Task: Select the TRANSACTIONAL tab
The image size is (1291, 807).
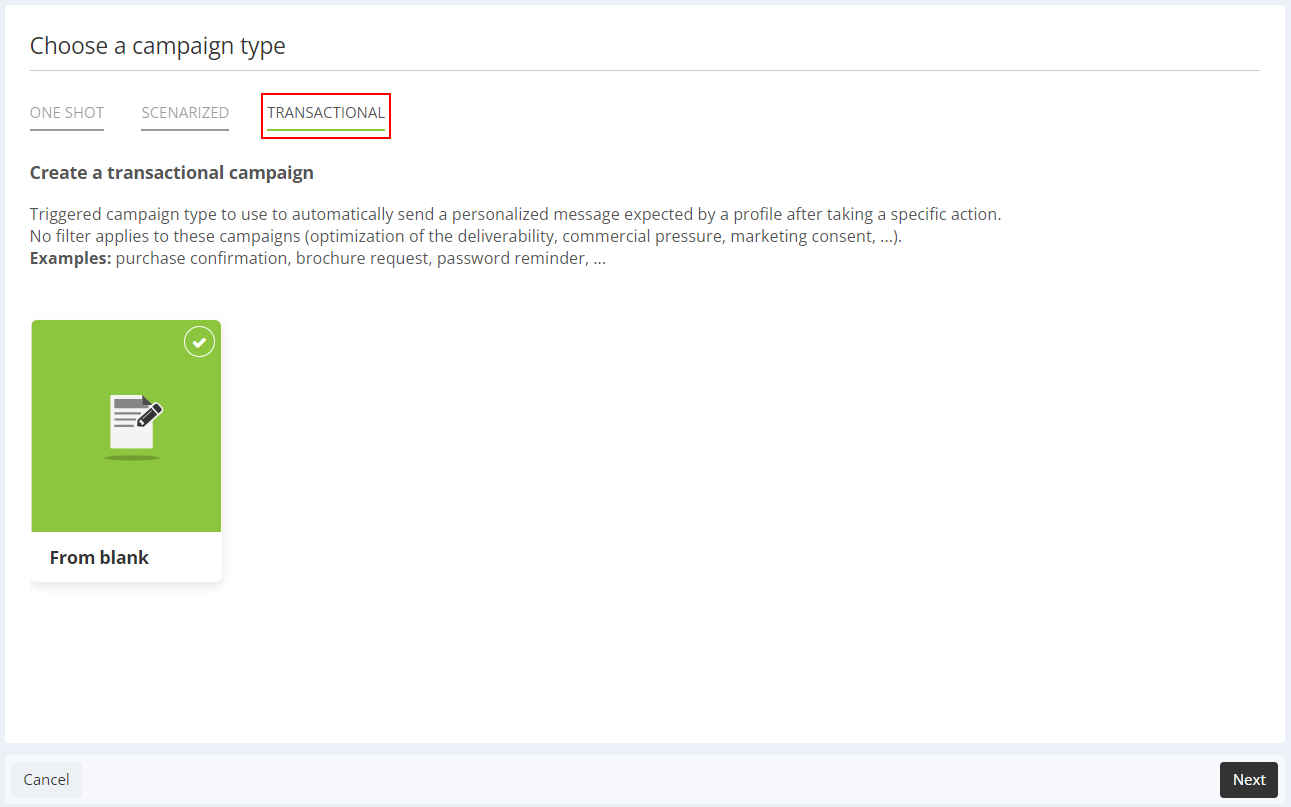Action: point(326,113)
